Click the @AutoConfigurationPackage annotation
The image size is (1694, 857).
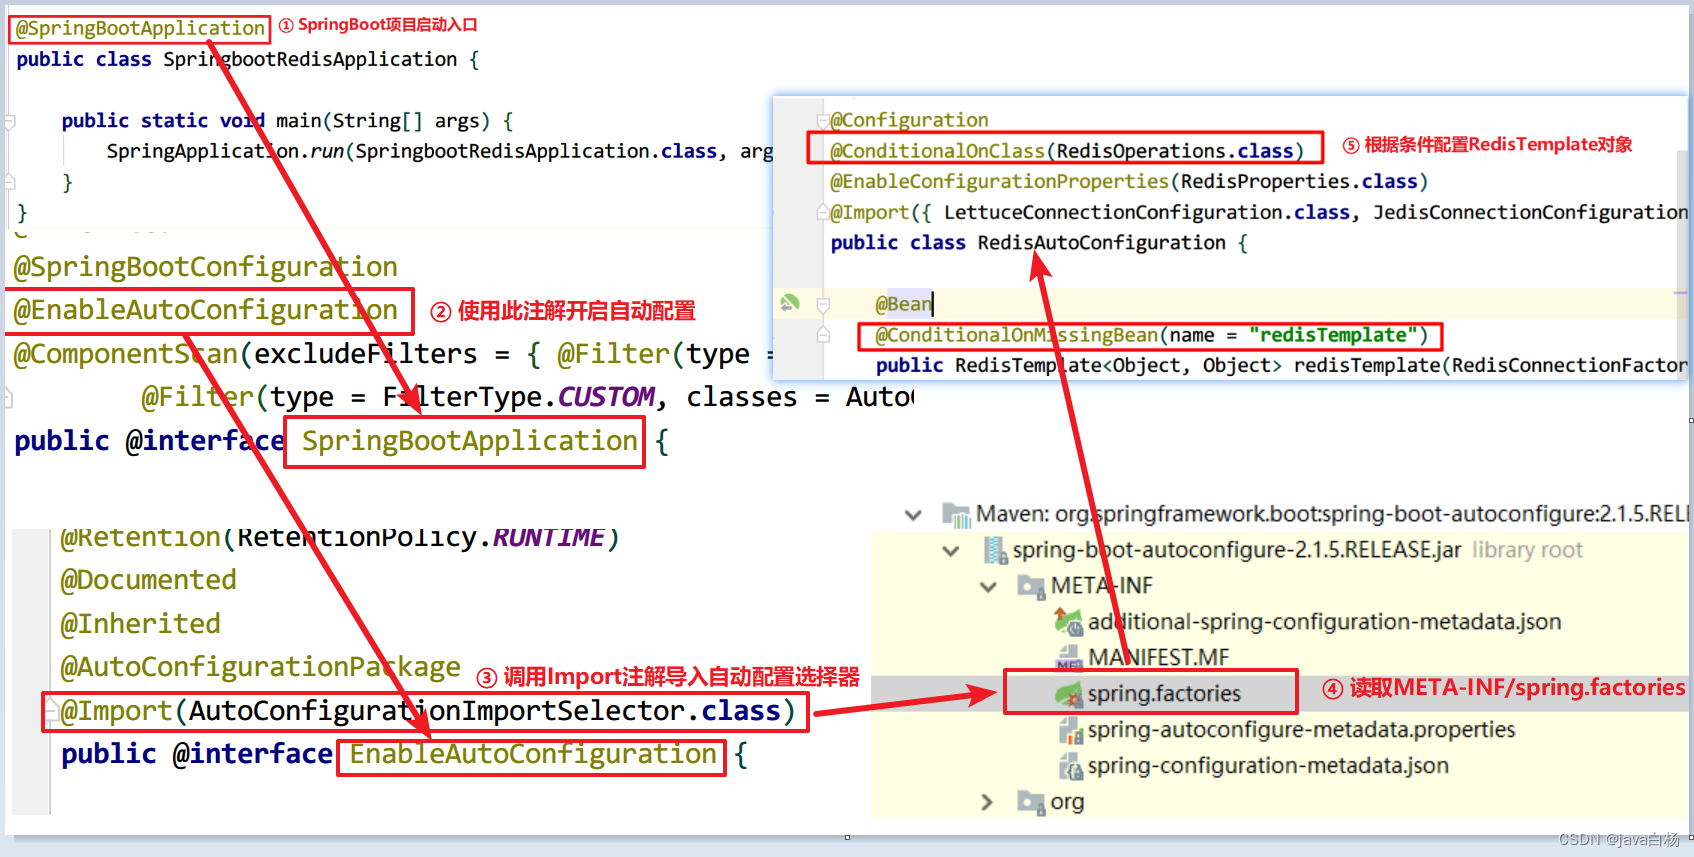click(x=260, y=667)
